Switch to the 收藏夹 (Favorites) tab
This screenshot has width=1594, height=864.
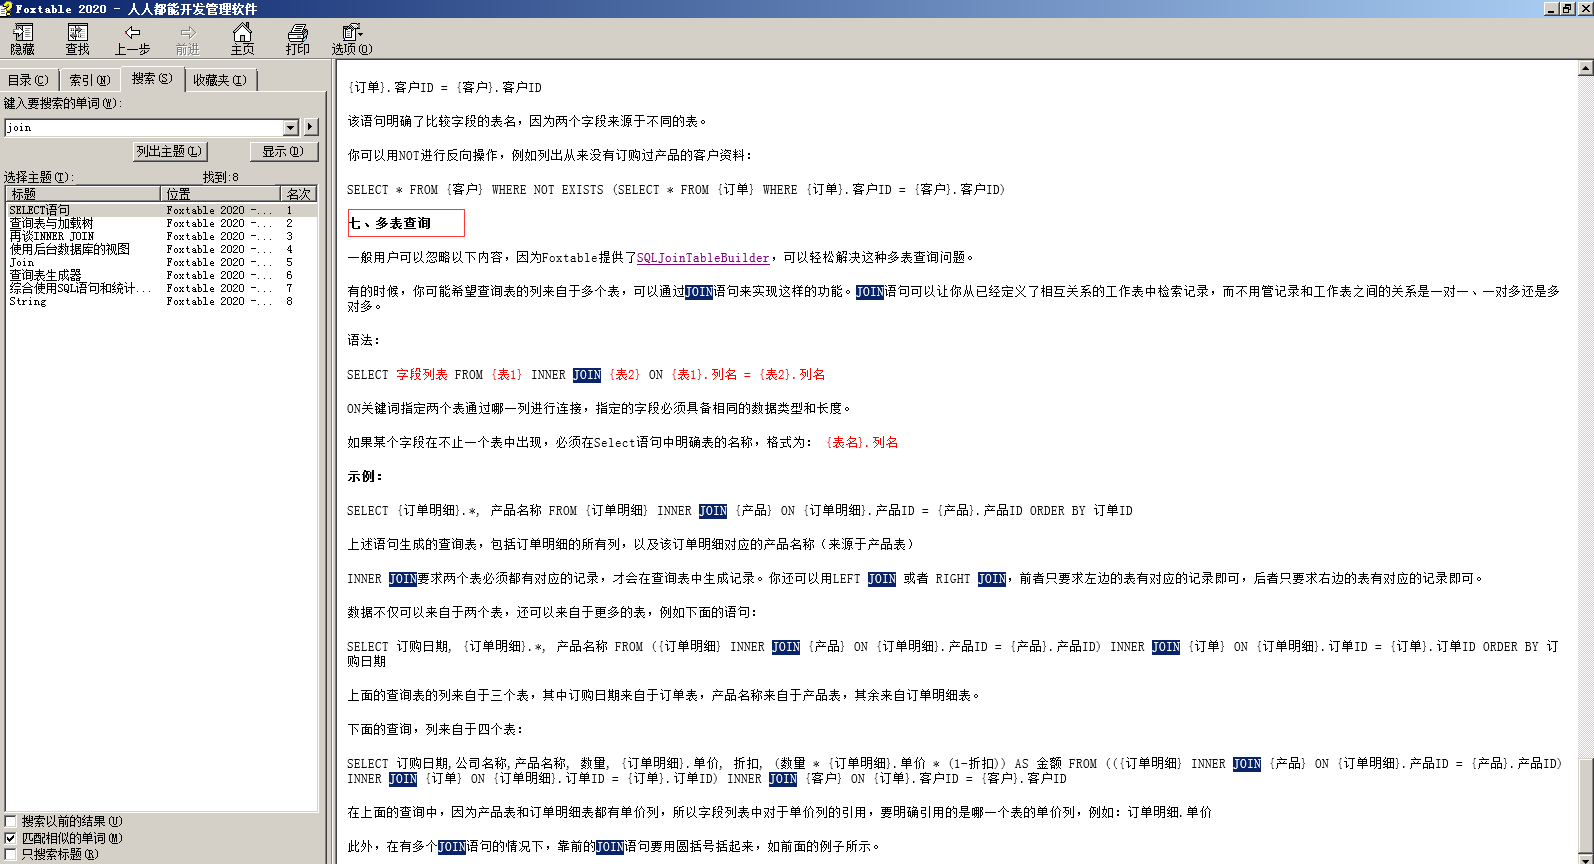pos(220,80)
